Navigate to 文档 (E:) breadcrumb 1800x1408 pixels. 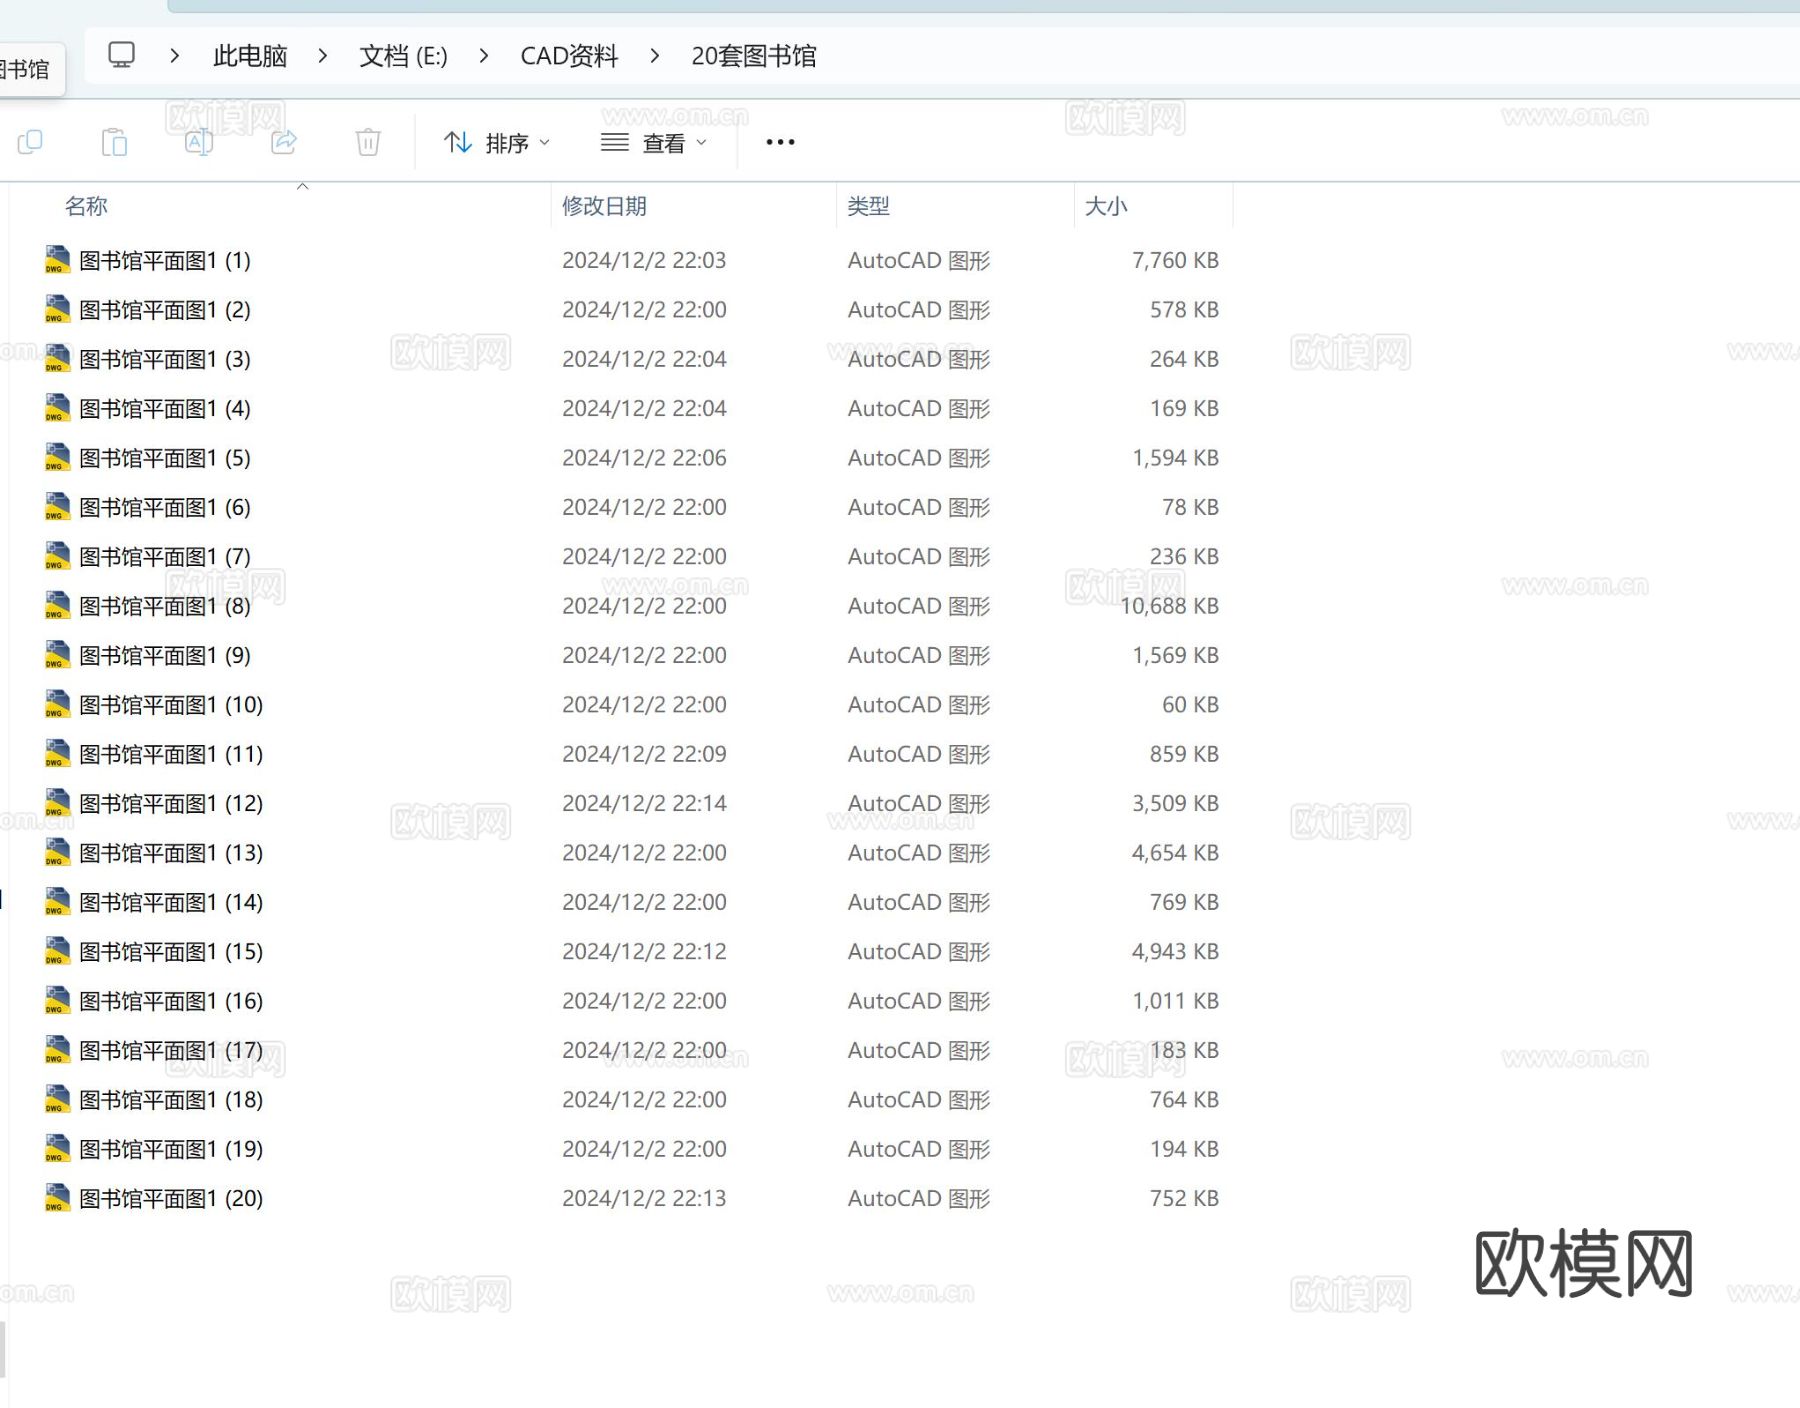pos(404,56)
